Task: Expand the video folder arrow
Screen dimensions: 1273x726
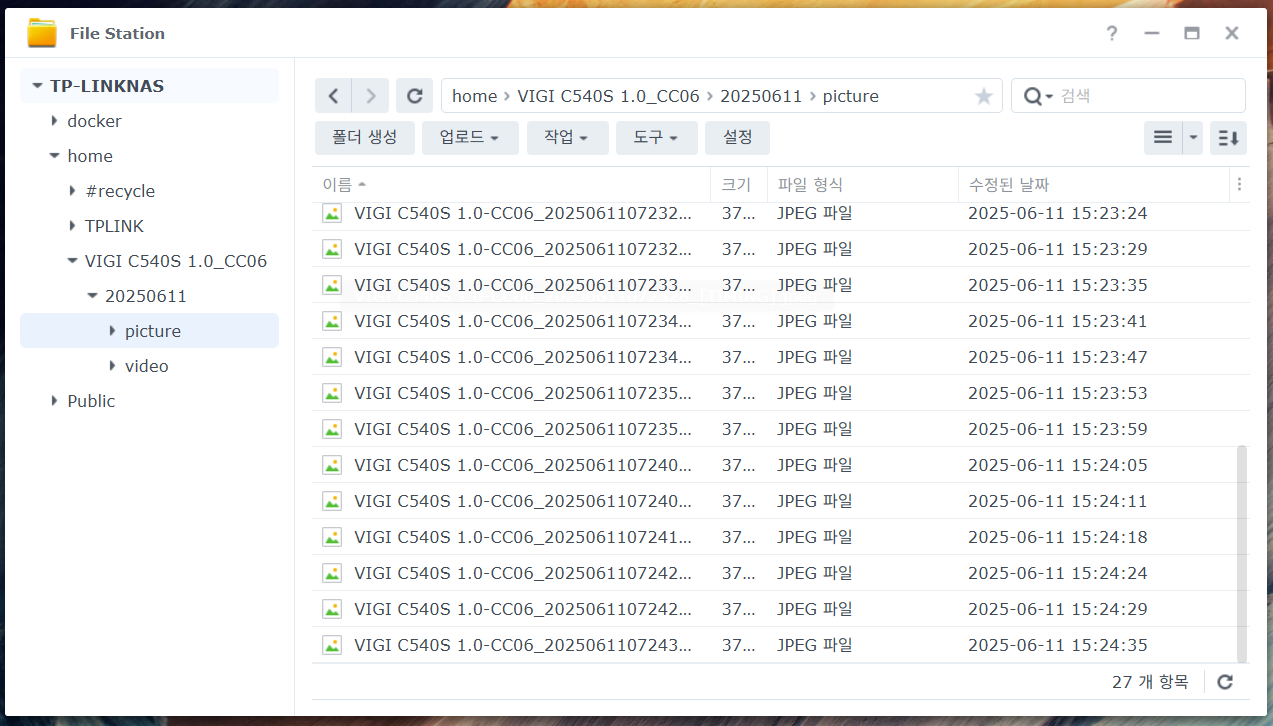Action: click(112, 366)
